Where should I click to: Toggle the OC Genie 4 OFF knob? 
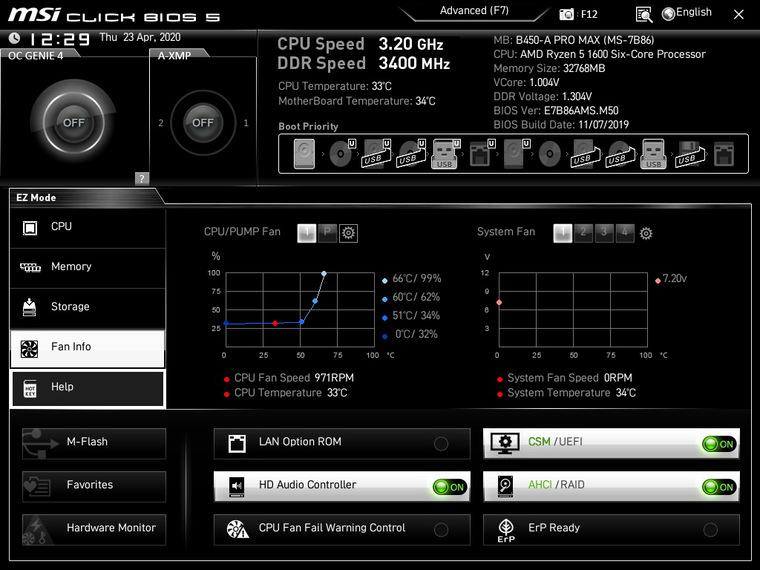point(74,123)
